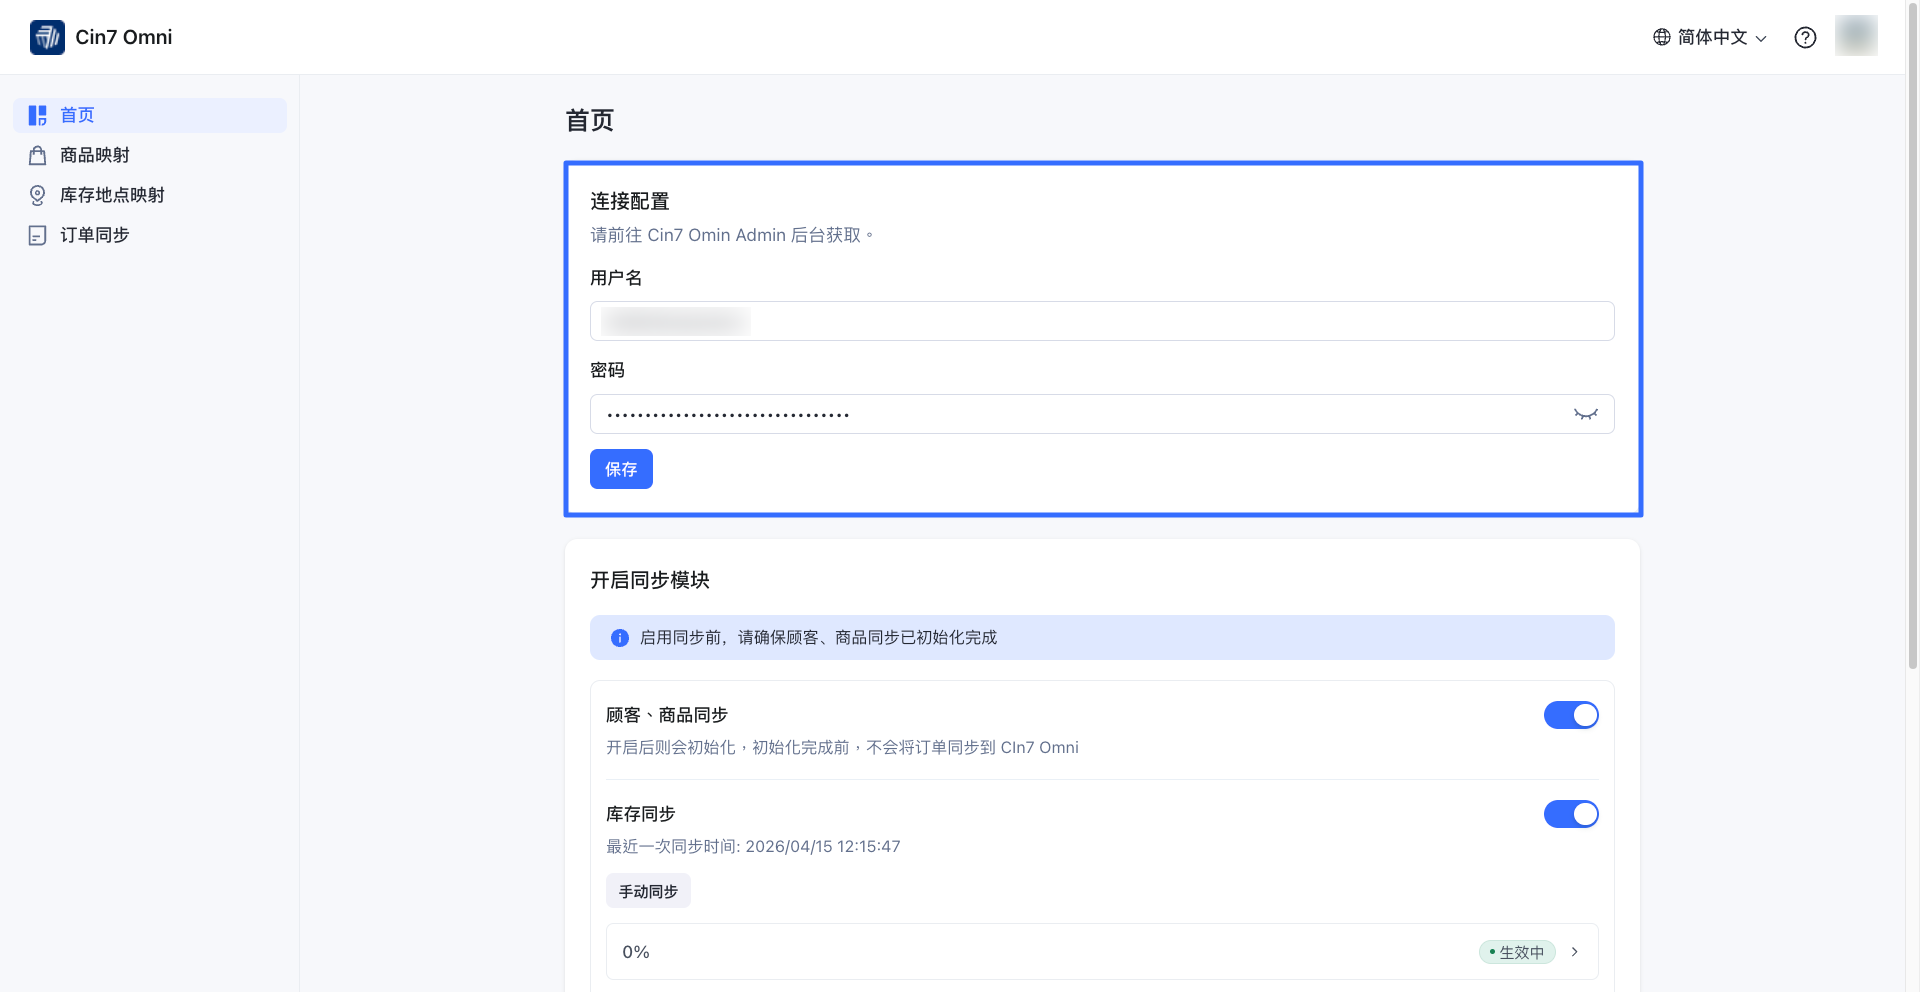Disable the 库存同步 switch
The image size is (1920, 992).
(x=1571, y=814)
